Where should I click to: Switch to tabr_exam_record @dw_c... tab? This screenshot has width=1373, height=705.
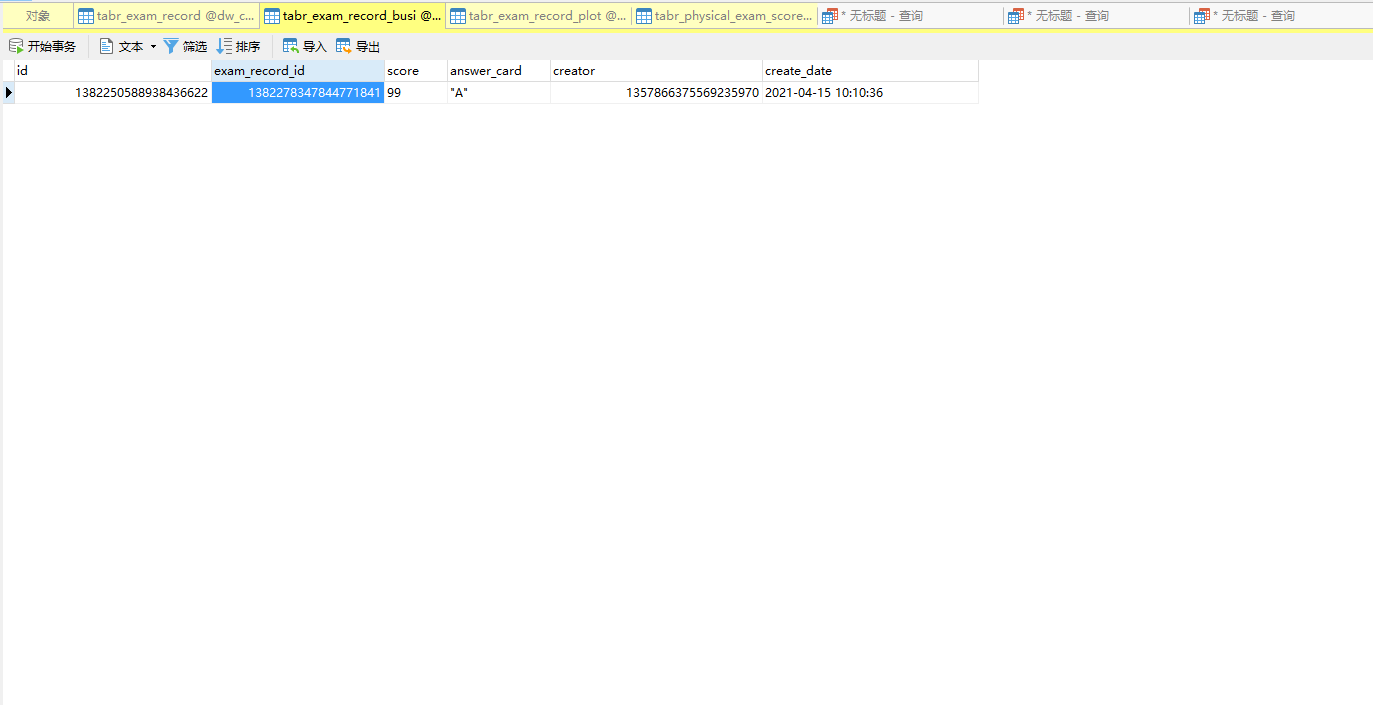coord(166,16)
